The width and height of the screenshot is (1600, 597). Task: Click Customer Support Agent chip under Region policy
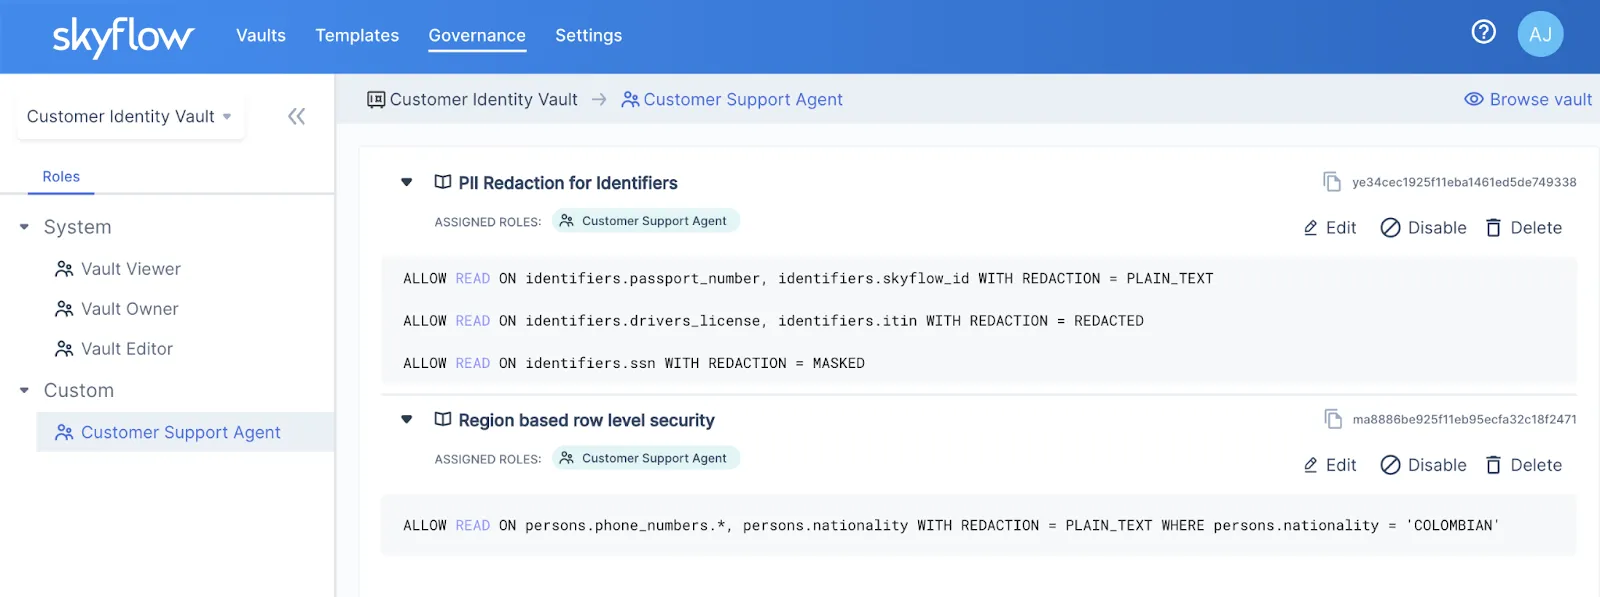tap(645, 458)
